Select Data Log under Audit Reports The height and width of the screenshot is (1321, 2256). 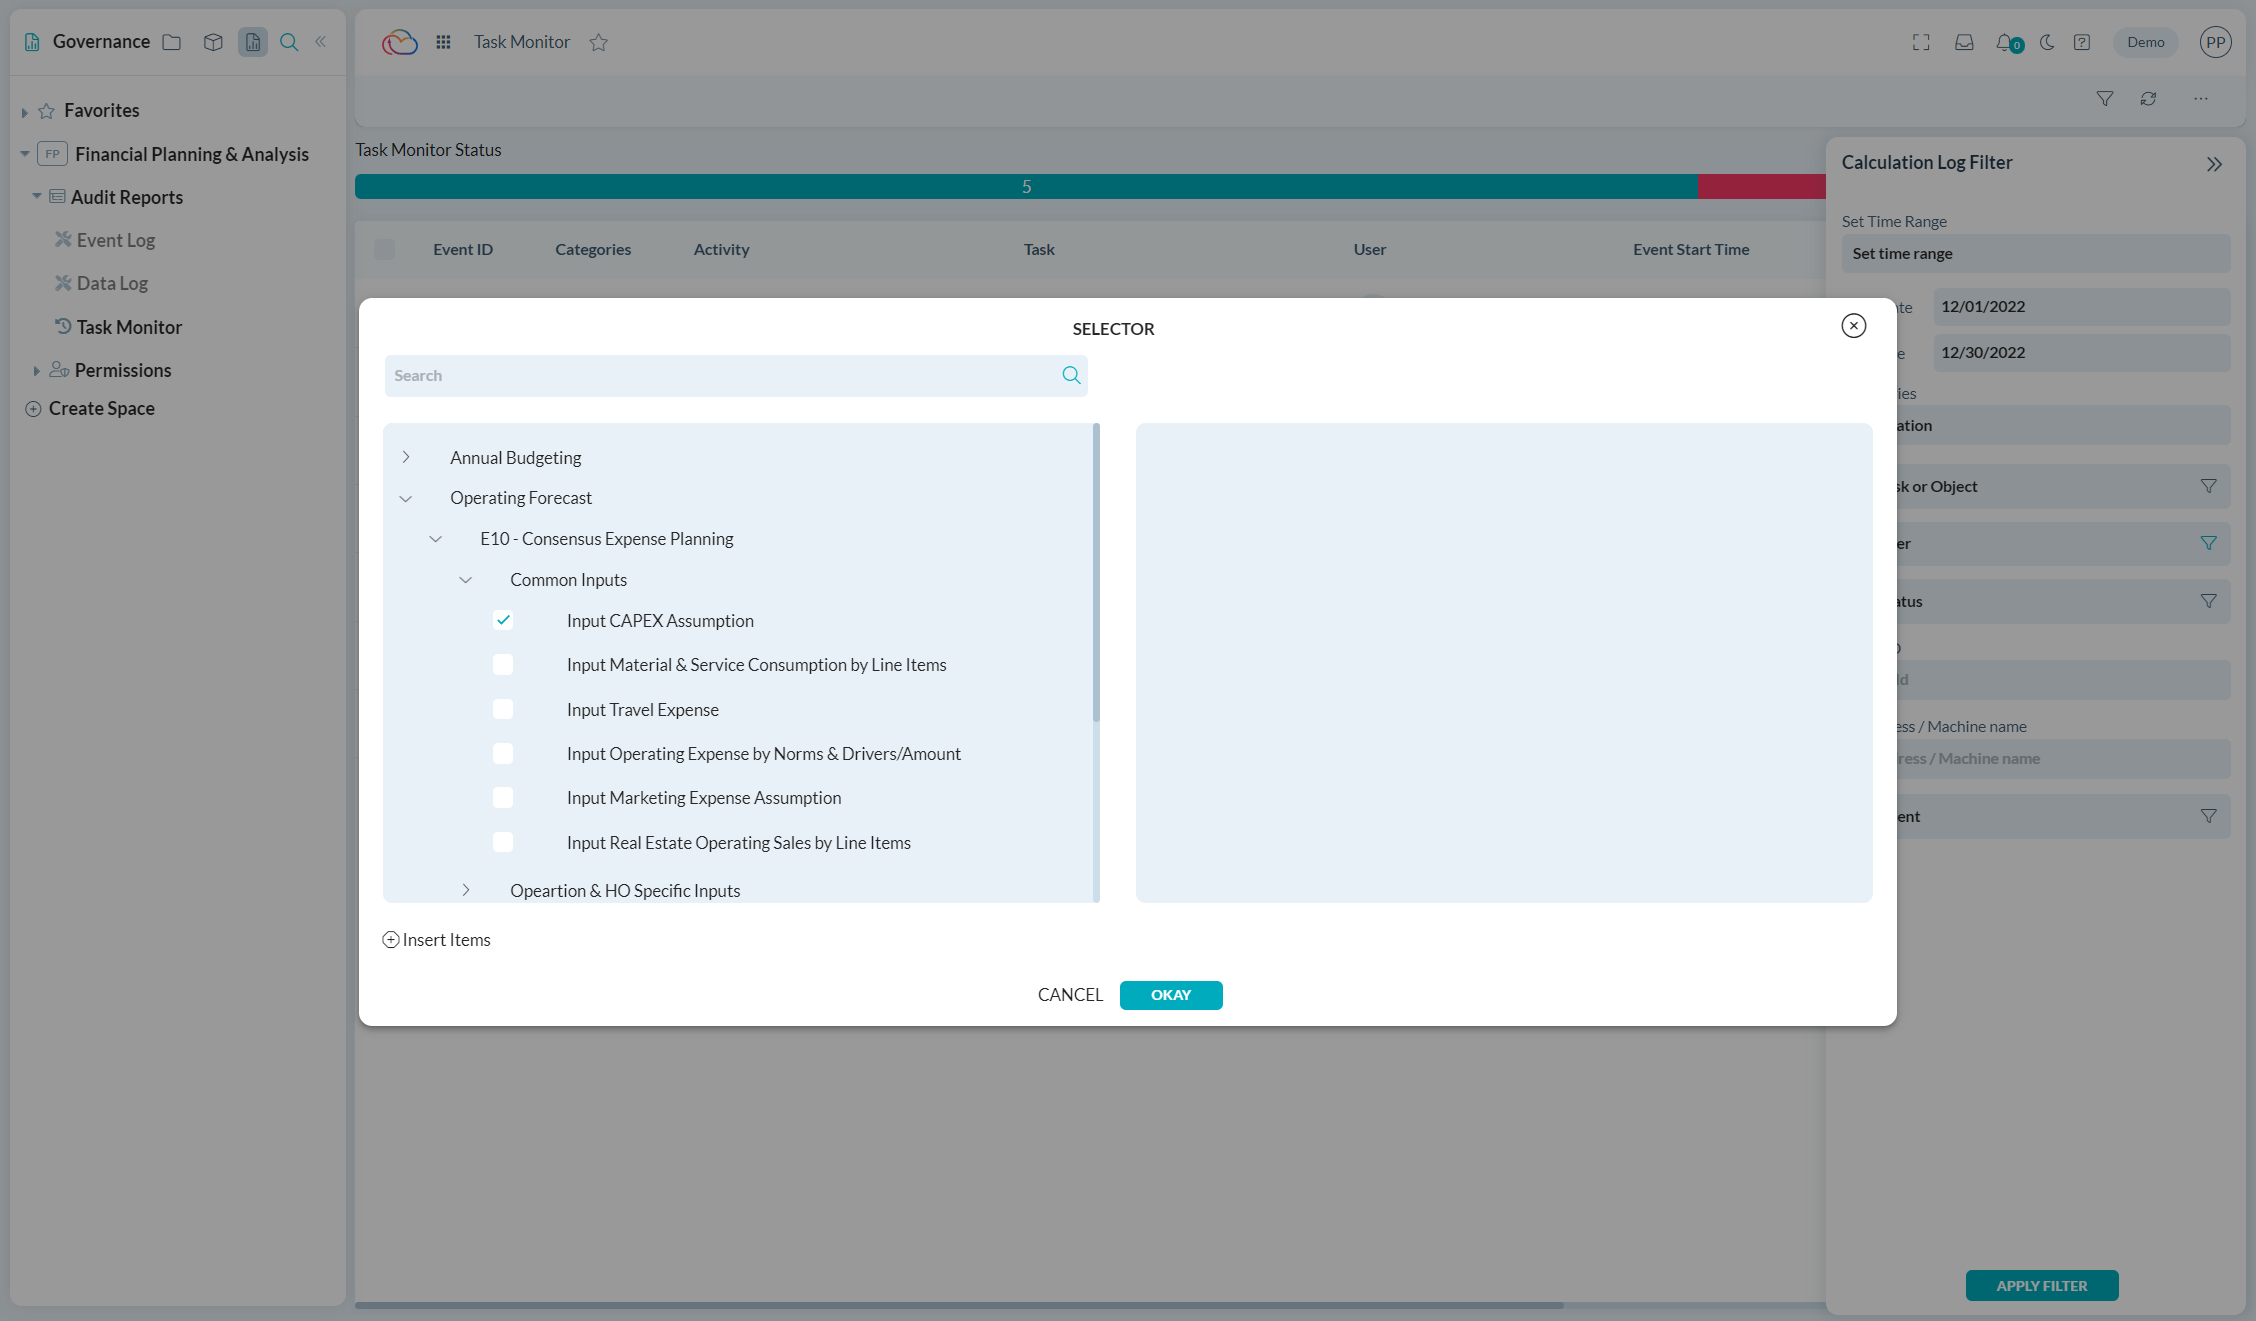[112, 283]
